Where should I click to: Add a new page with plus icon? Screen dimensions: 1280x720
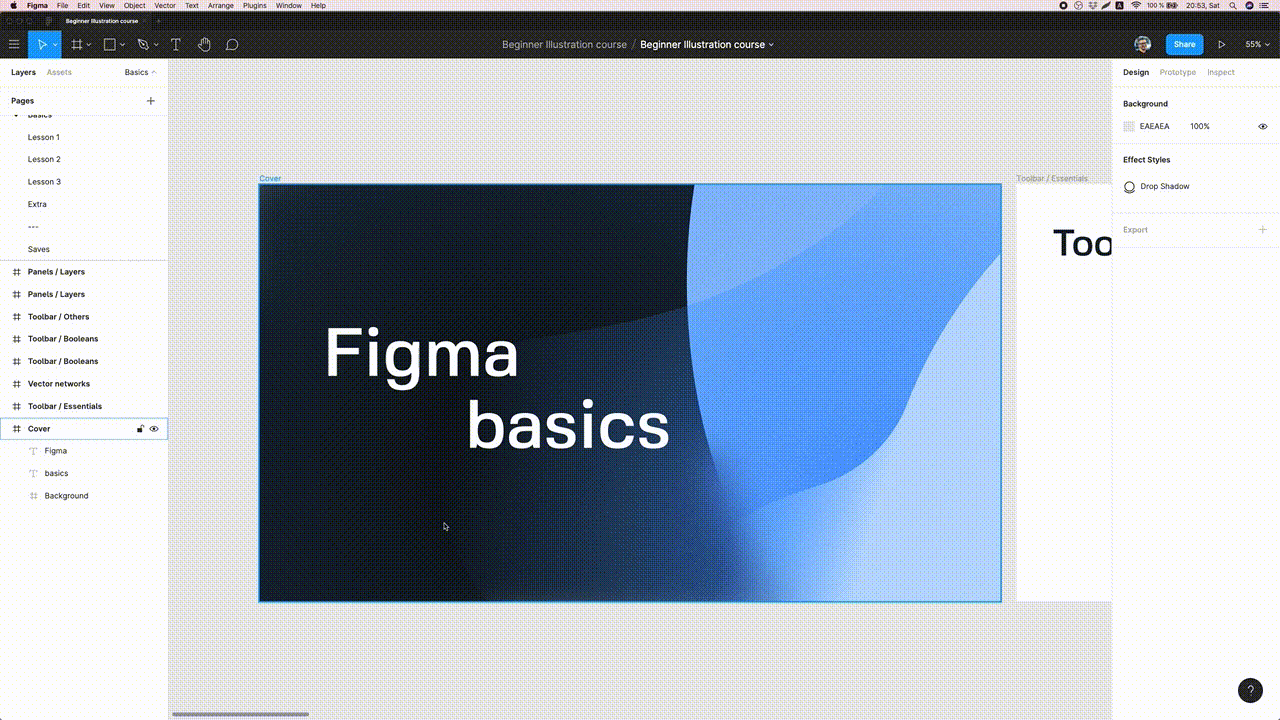point(151,101)
